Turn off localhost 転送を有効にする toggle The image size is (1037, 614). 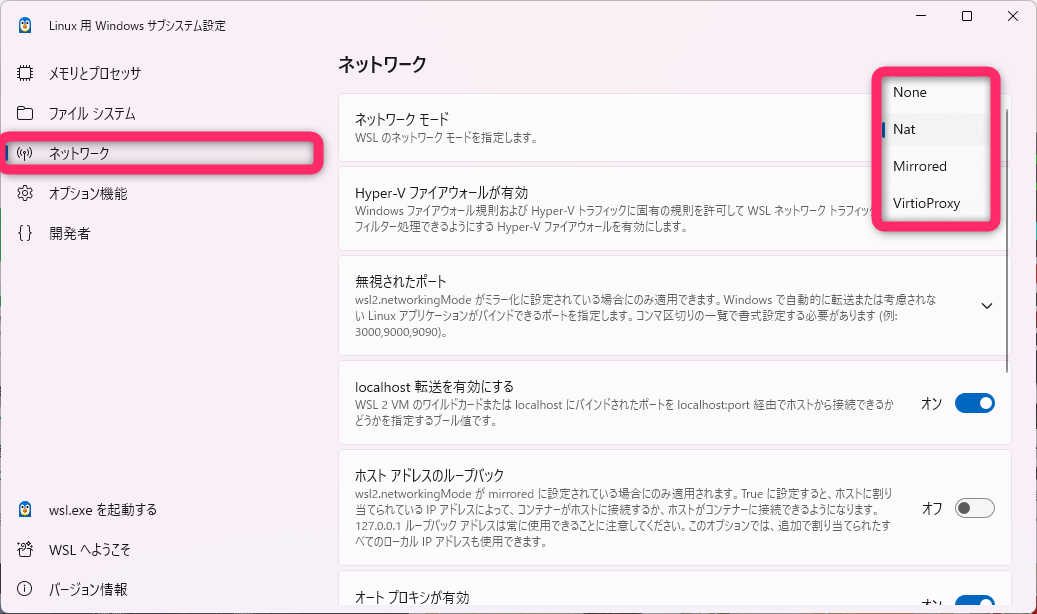click(x=974, y=403)
